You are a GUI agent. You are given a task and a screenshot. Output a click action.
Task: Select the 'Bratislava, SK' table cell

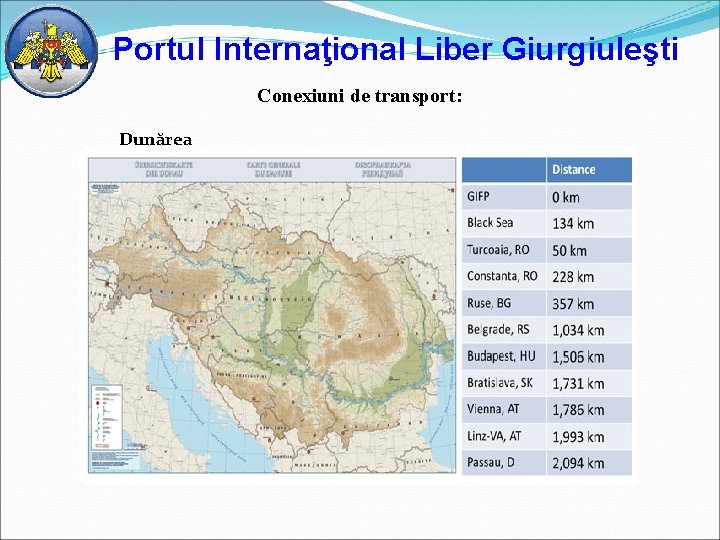click(x=504, y=383)
